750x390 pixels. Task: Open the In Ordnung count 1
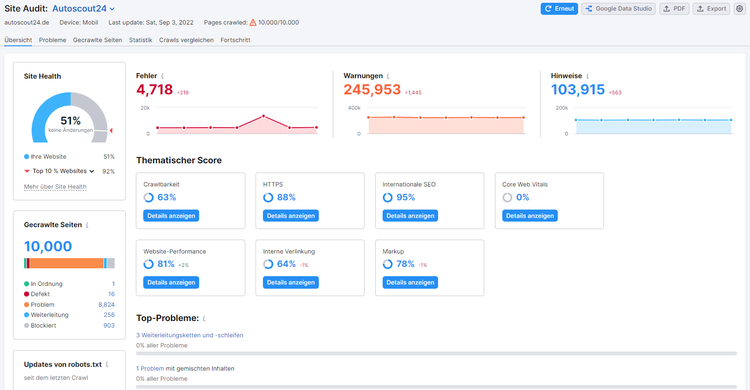tap(113, 284)
